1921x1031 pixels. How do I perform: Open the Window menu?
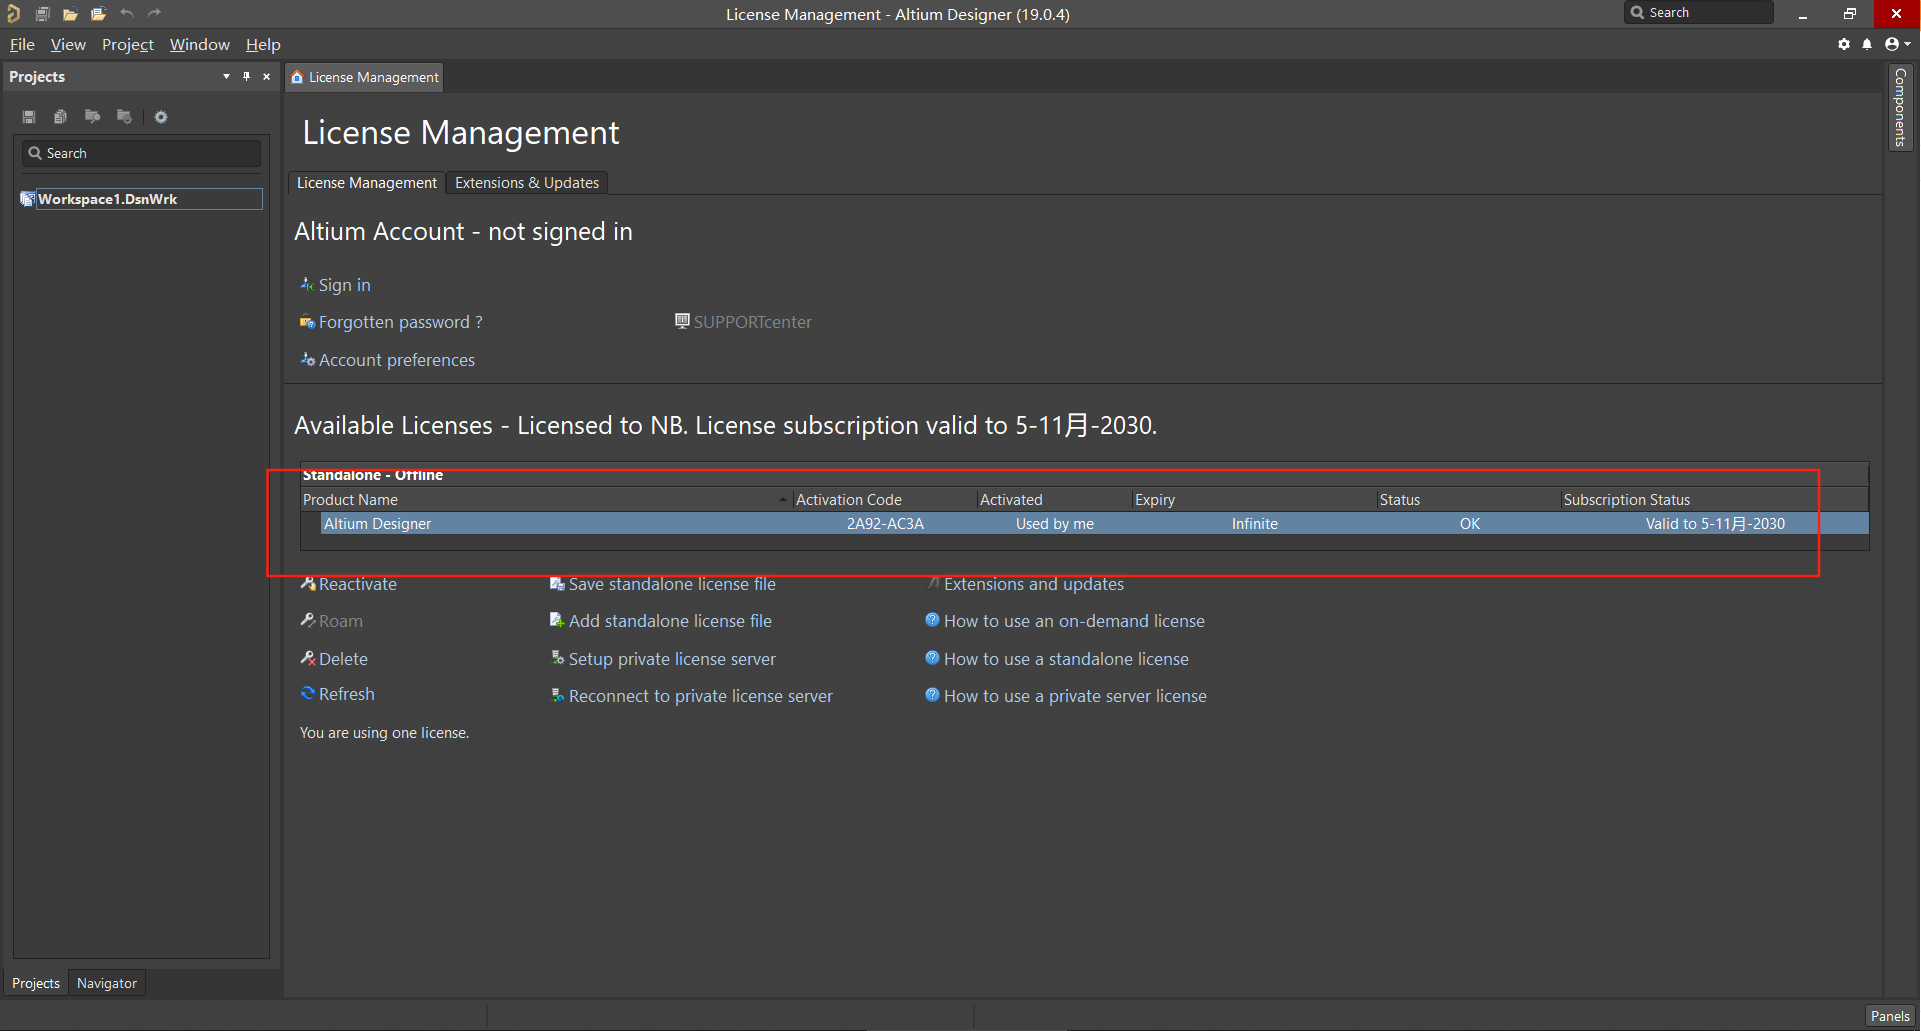click(199, 44)
